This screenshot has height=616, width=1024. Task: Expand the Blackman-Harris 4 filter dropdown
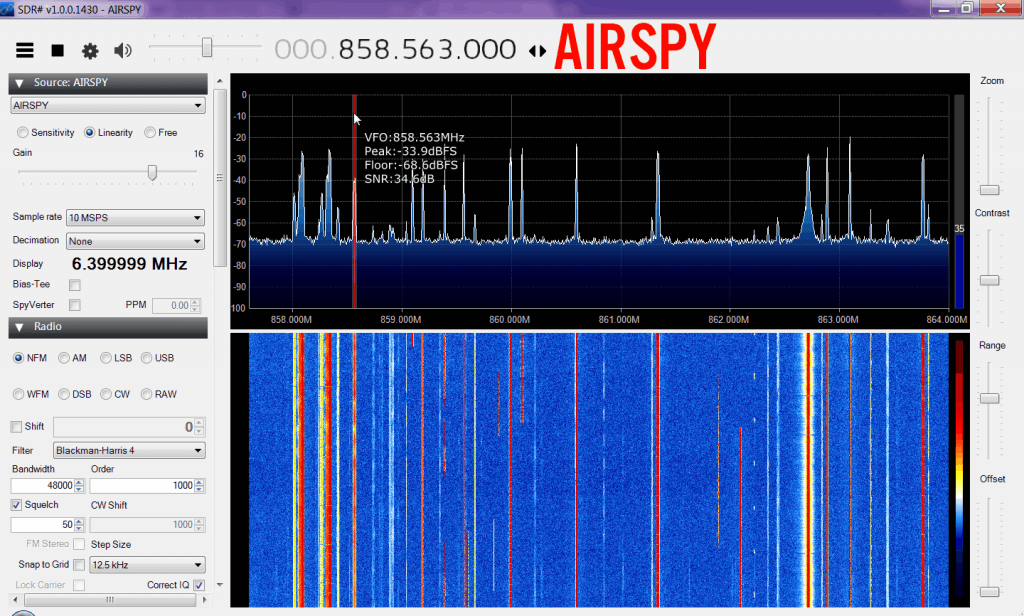point(129,450)
